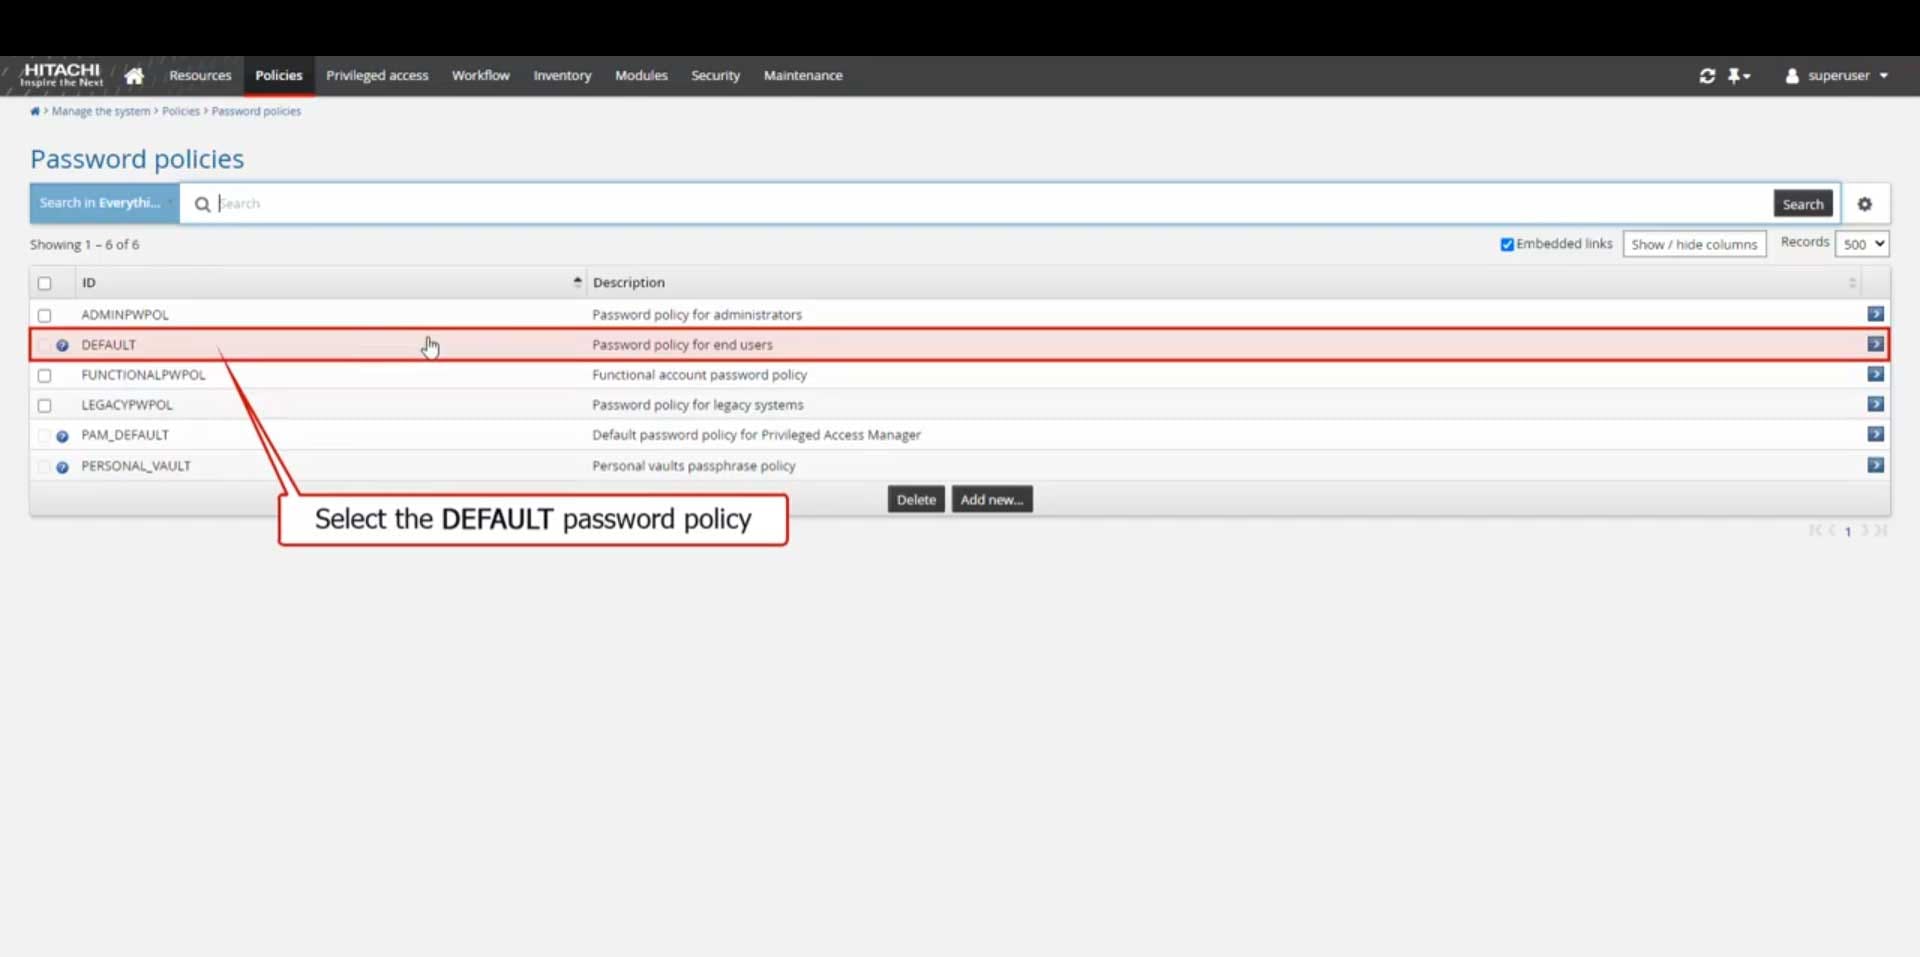This screenshot has height=957, width=1920.
Task: Click 'Password policy for end users' description
Action: click(682, 345)
